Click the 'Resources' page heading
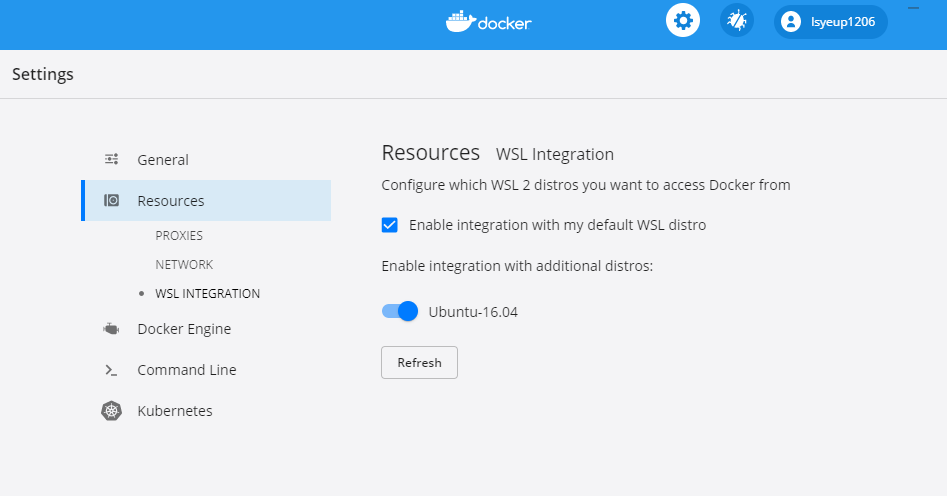 click(x=431, y=152)
